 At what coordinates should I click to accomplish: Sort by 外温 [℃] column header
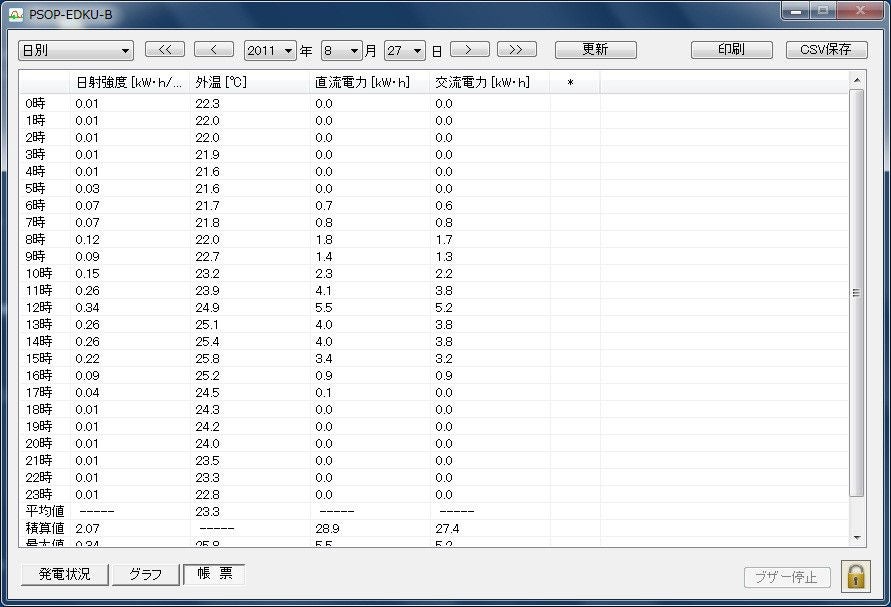(249, 83)
